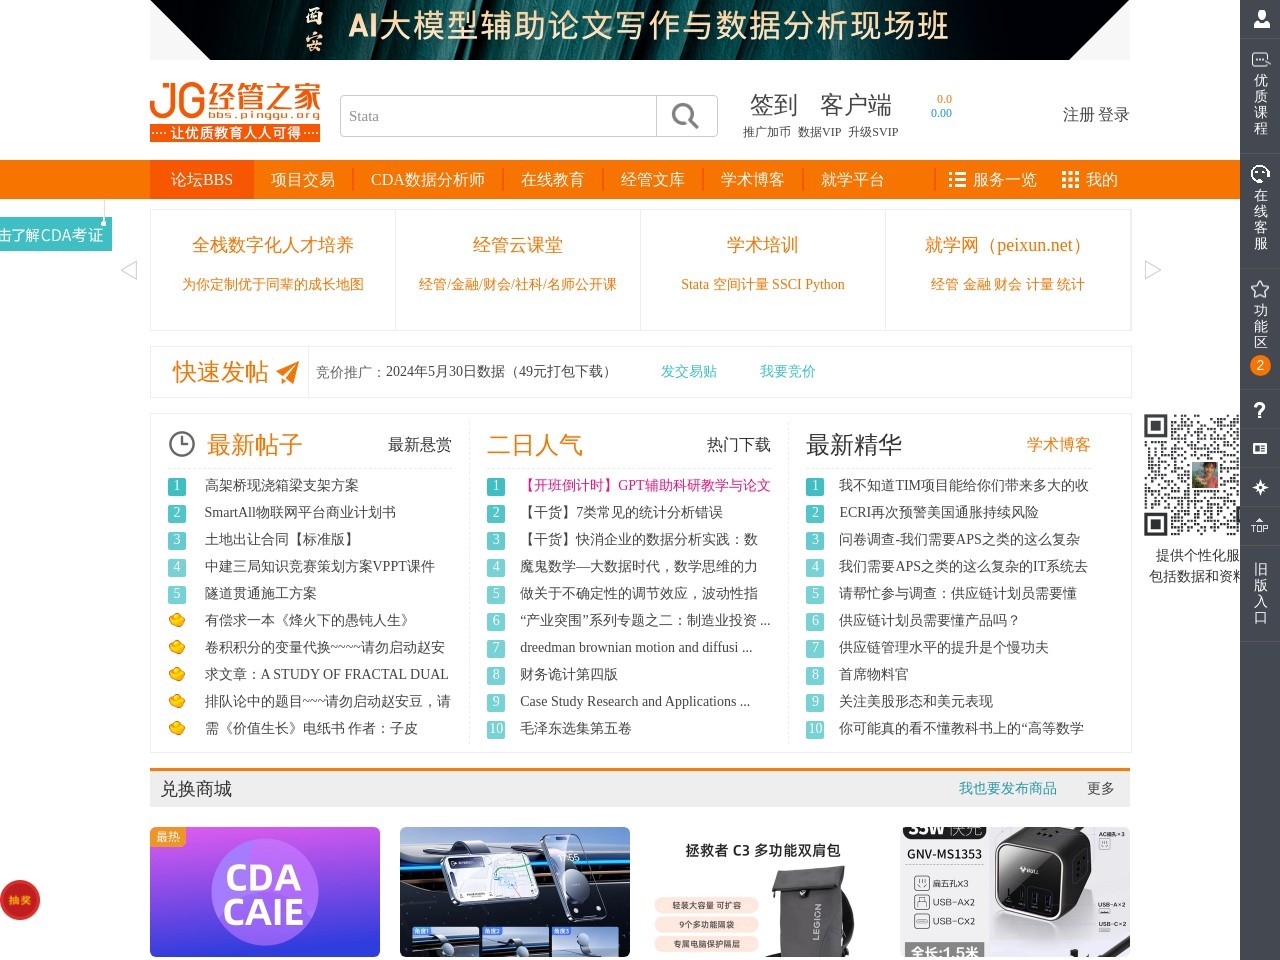Click the 注册 register link
This screenshot has height=960, width=1280.
point(1078,114)
